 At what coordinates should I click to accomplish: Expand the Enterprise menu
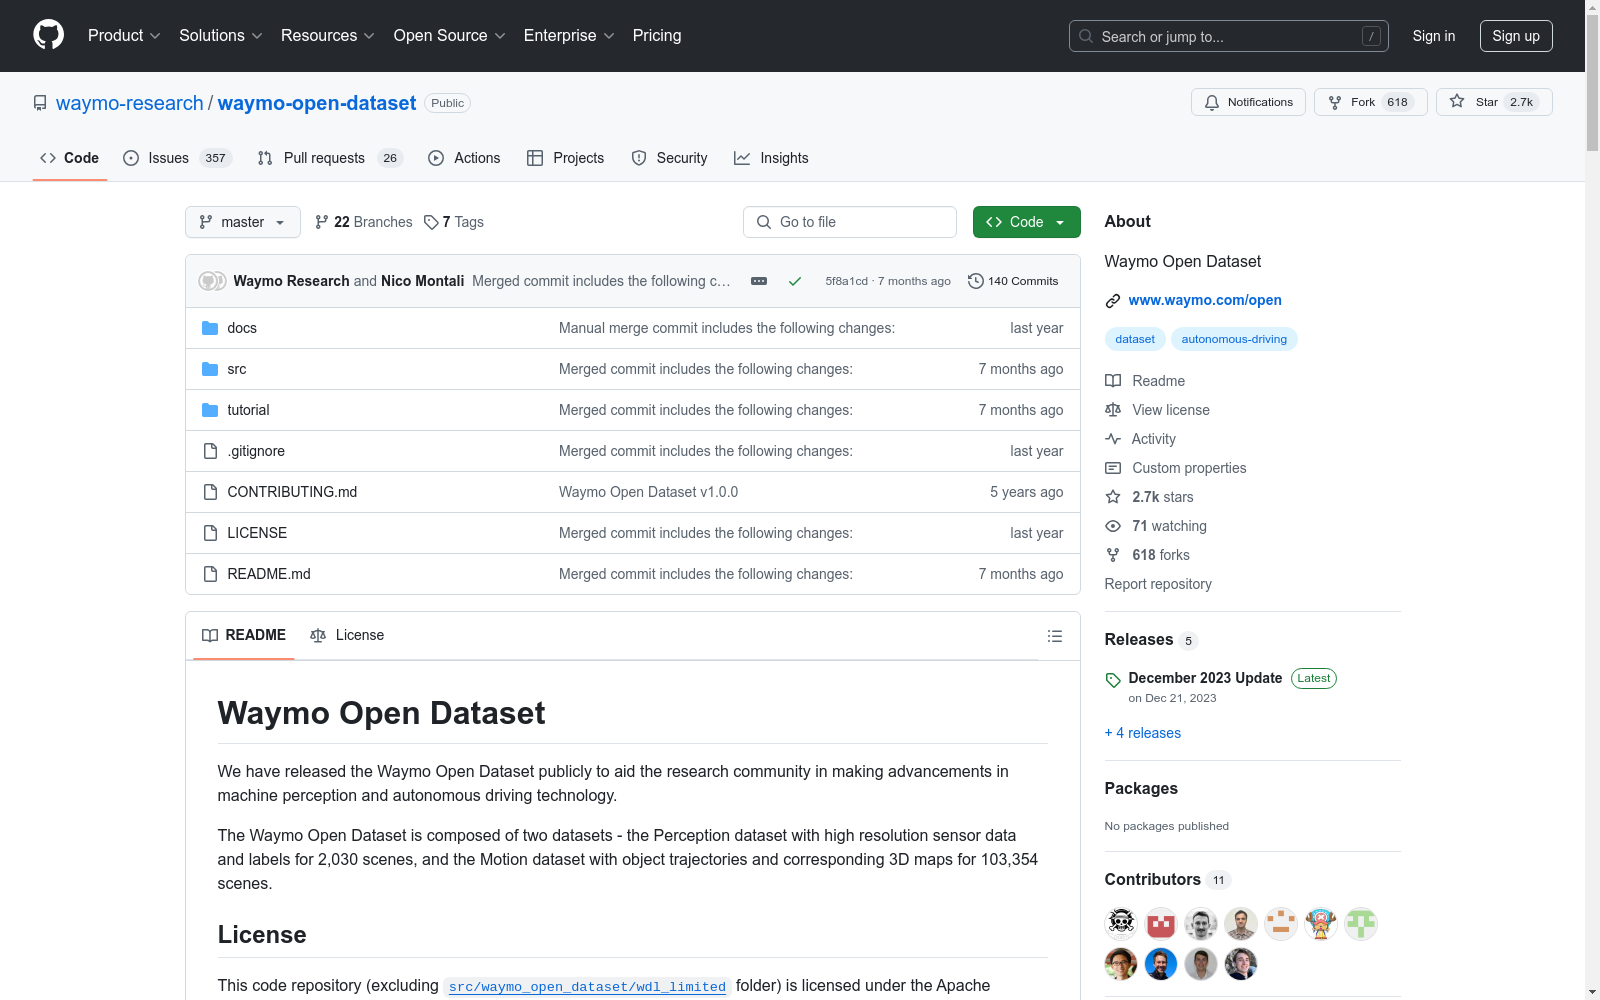[569, 35]
